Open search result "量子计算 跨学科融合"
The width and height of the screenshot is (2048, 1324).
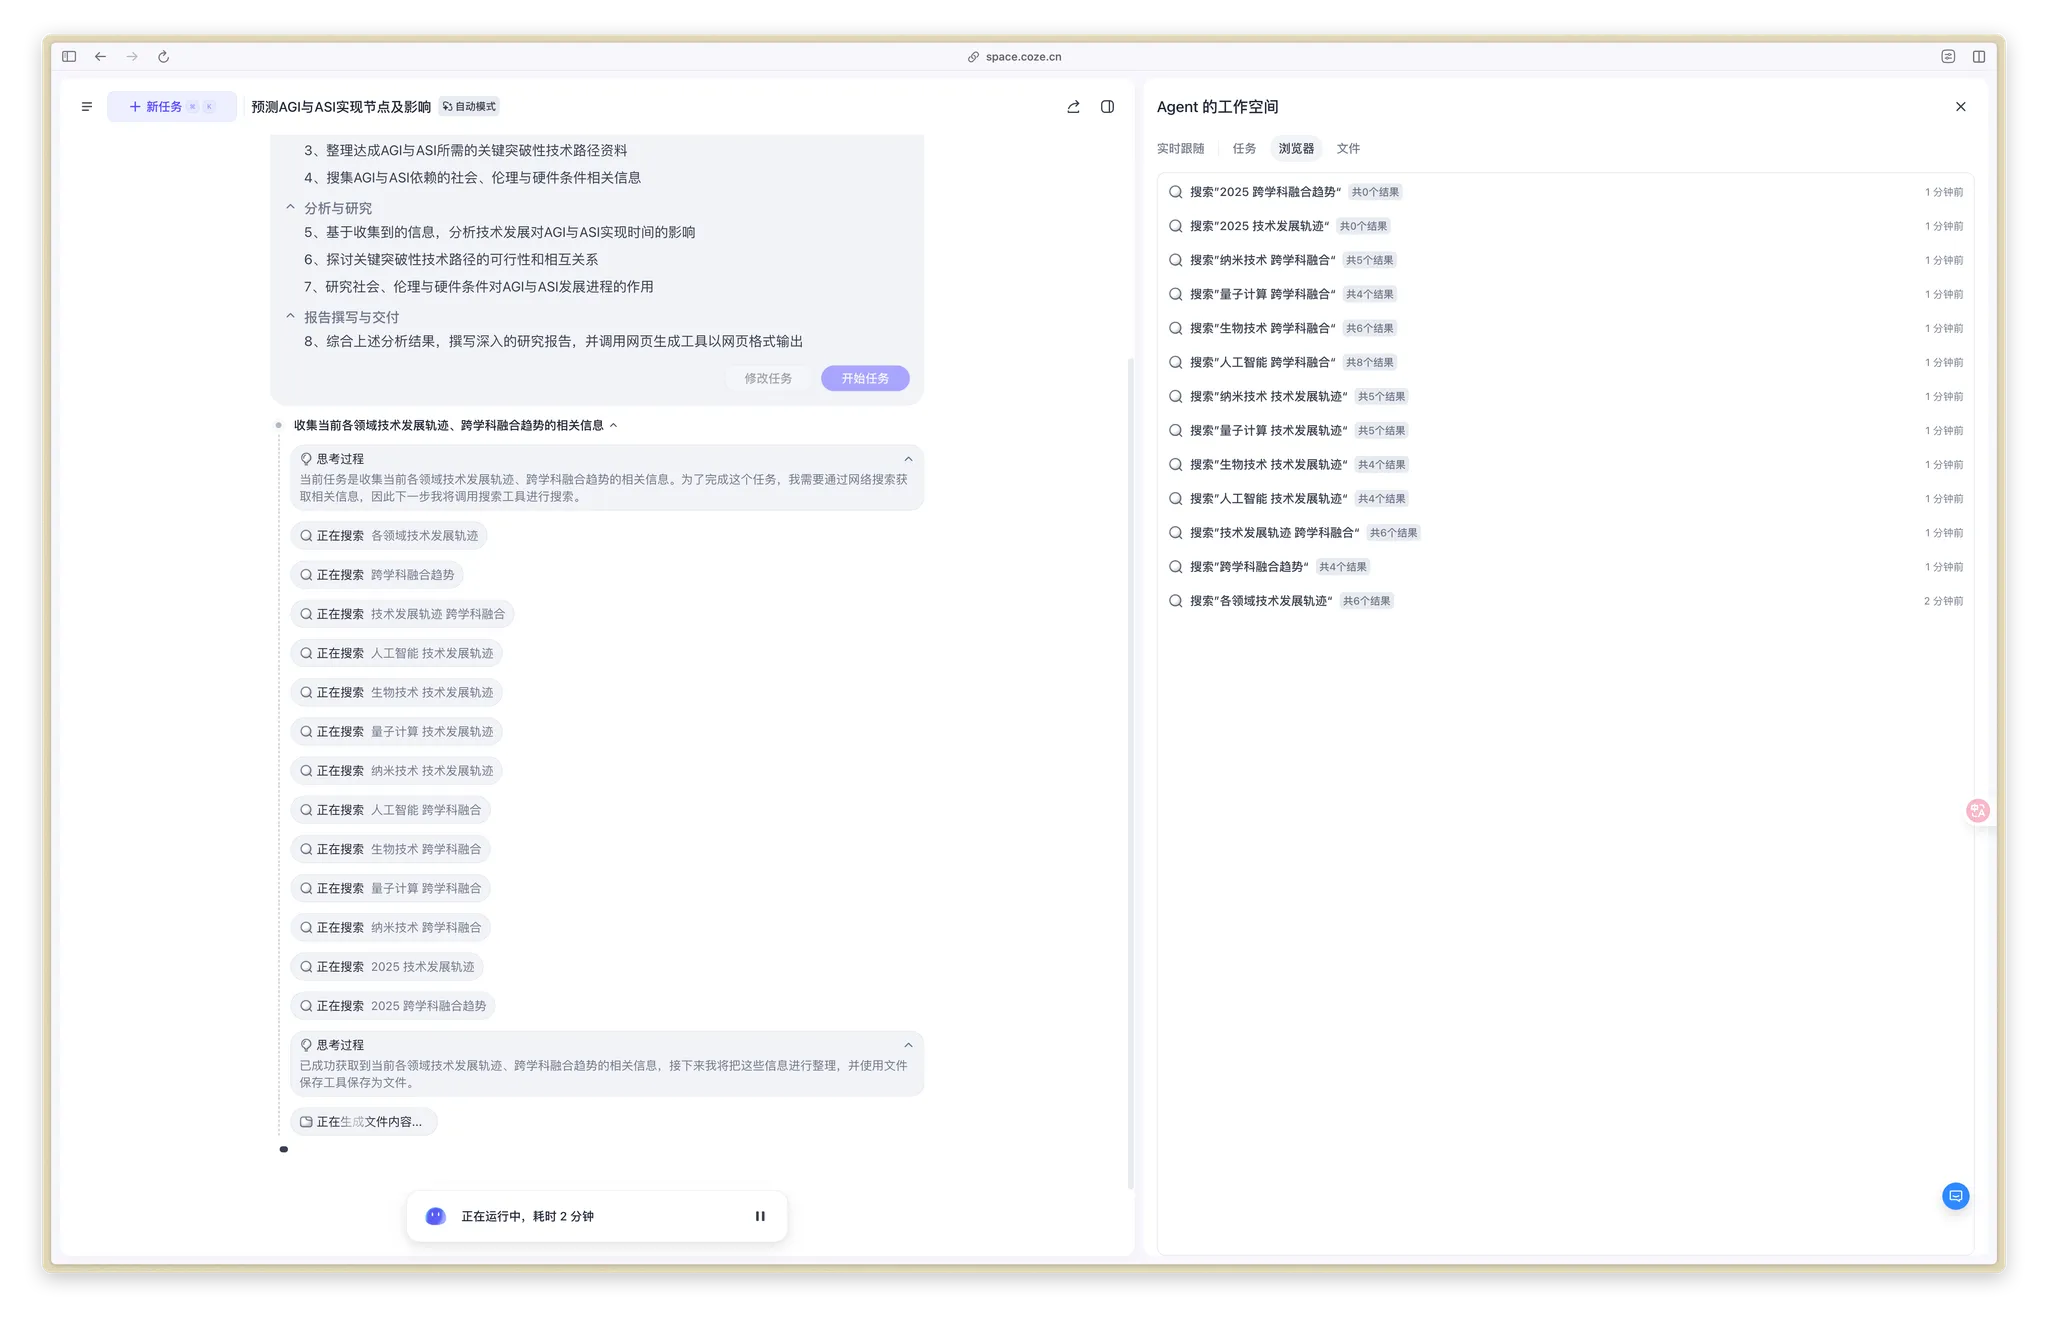[x=1262, y=294]
